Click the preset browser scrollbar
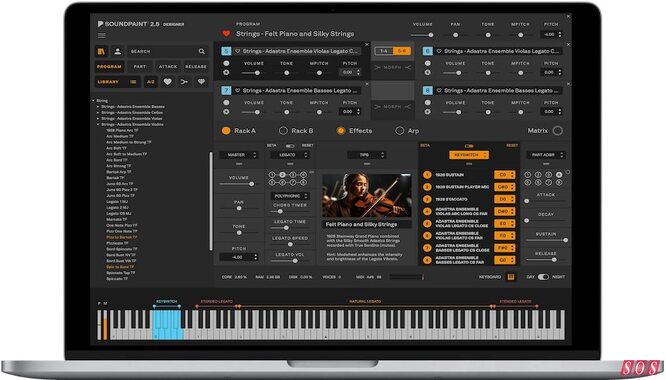 (x=211, y=201)
